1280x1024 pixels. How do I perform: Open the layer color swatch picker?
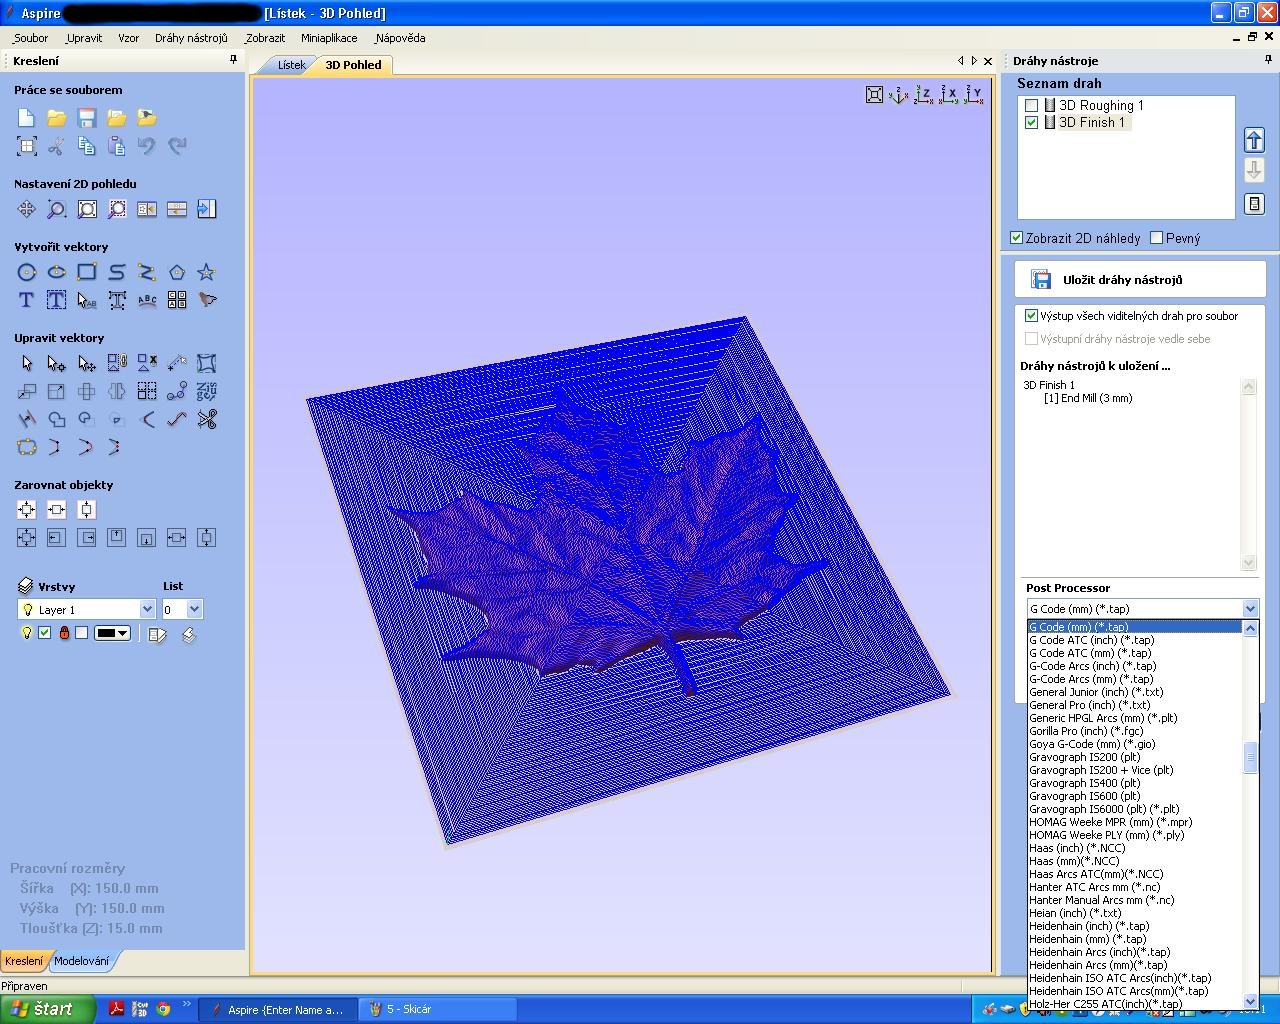pos(112,633)
